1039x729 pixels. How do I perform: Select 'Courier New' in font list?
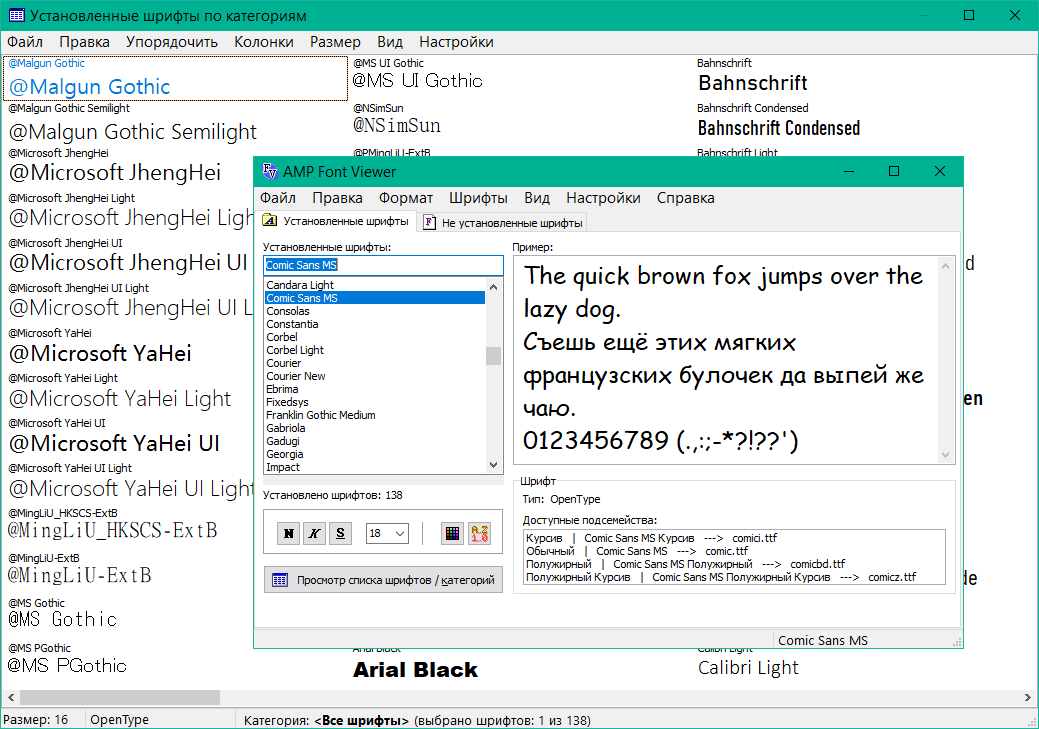pos(374,376)
